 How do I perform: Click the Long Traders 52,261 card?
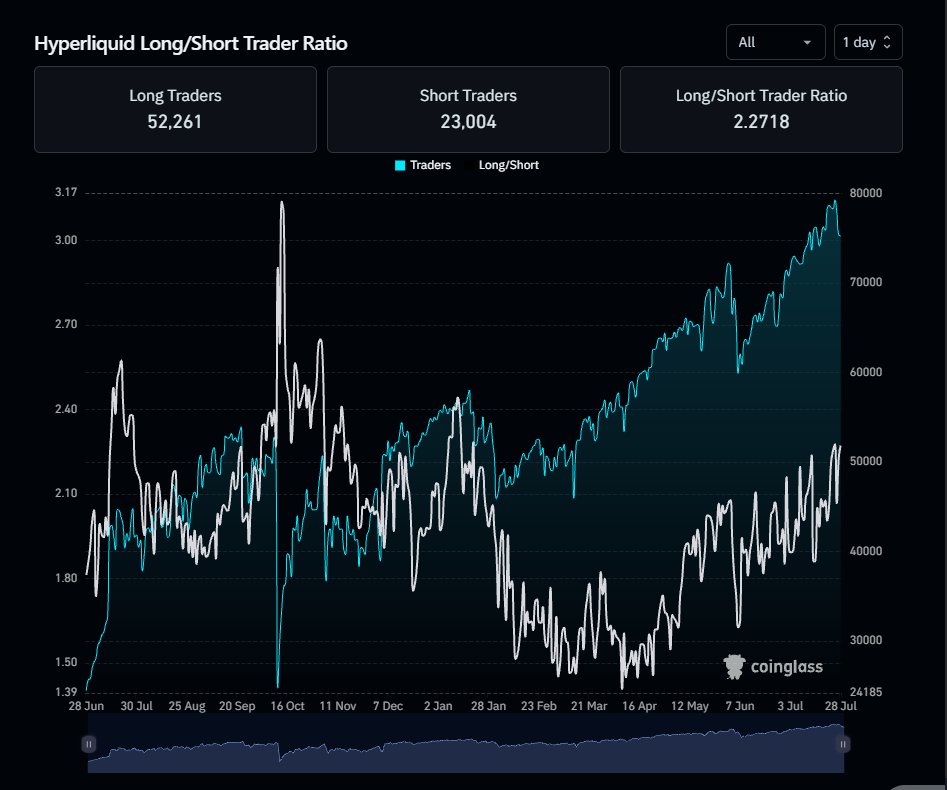click(175, 109)
